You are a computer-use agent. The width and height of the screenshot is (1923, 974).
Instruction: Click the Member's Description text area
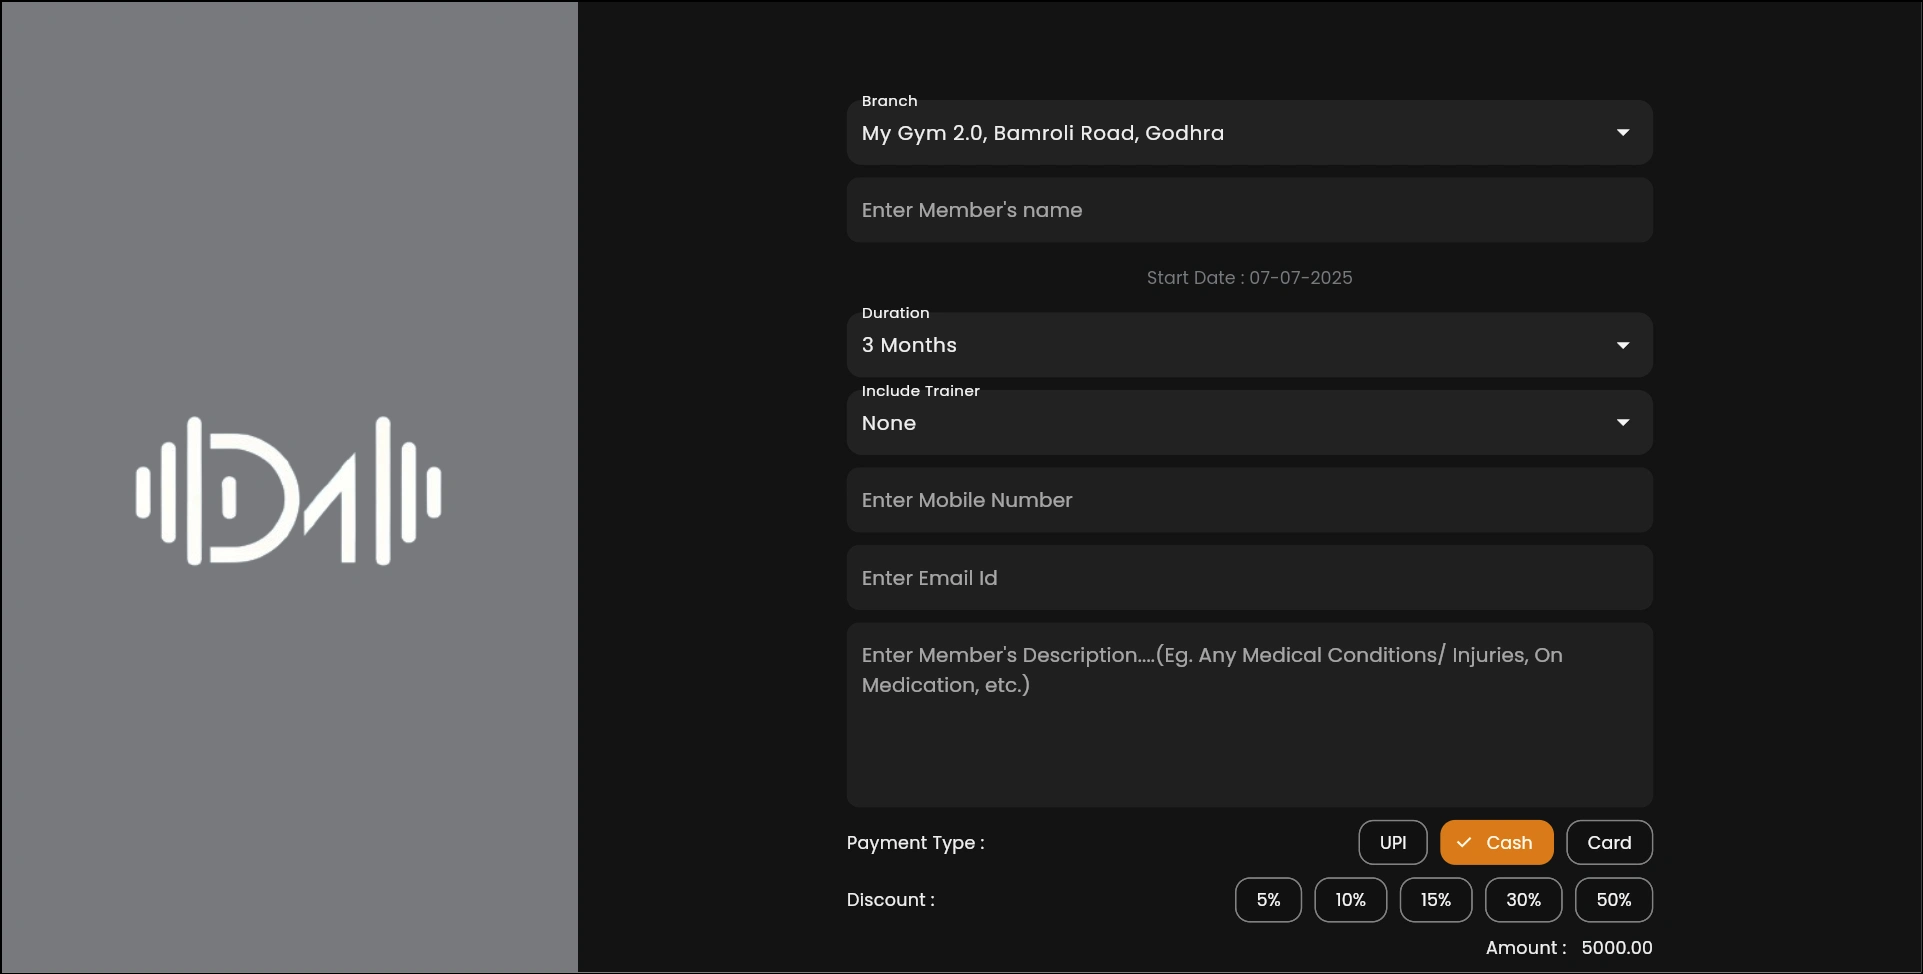(1248, 715)
